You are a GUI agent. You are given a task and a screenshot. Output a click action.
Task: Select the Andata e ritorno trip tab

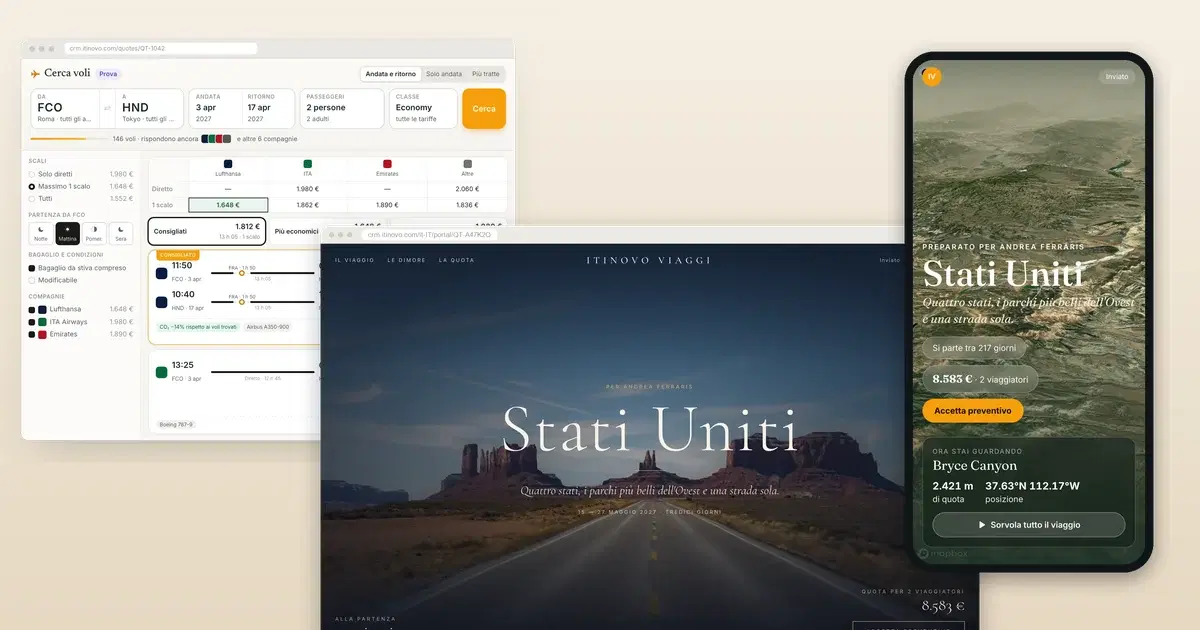click(x=390, y=74)
